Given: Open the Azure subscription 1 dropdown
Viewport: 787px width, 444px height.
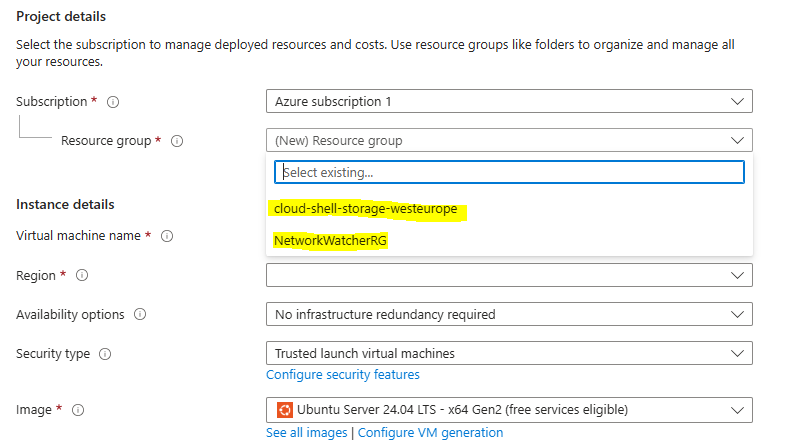Looking at the screenshot, I should coord(509,101).
